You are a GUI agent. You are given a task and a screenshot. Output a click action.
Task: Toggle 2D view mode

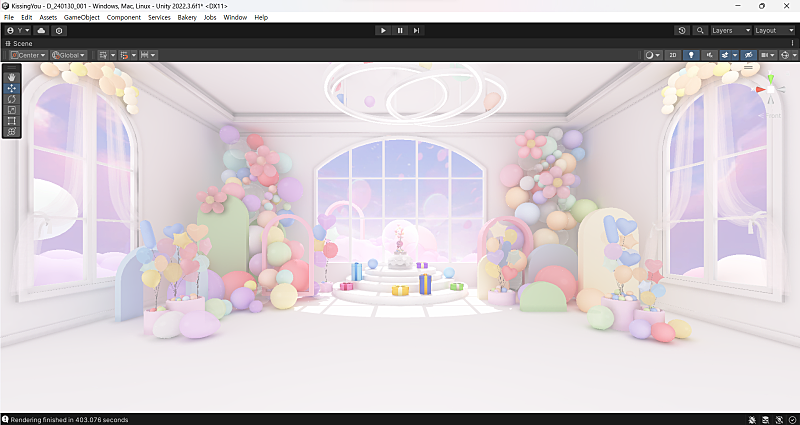(x=673, y=55)
